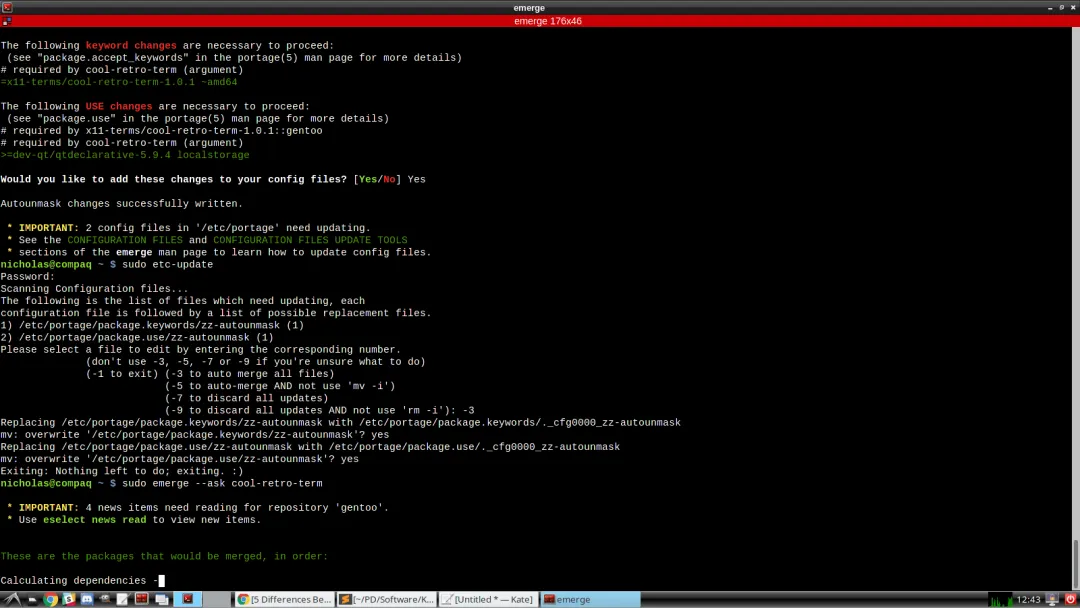Click the 'Password:' prompt line
This screenshot has width=1080, height=608.
[x=28, y=277]
